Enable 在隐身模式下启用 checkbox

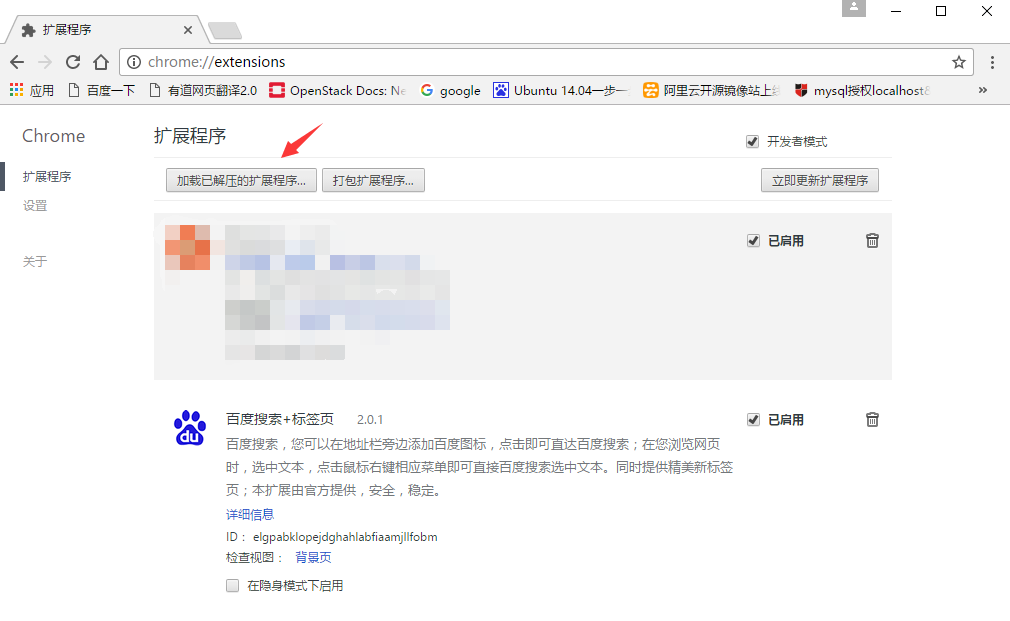click(233, 586)
